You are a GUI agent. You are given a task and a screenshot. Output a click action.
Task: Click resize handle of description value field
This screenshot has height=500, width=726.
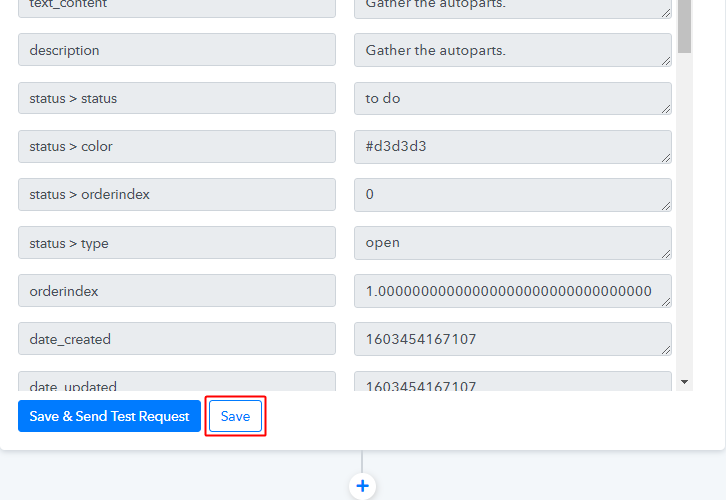point(666,61)
